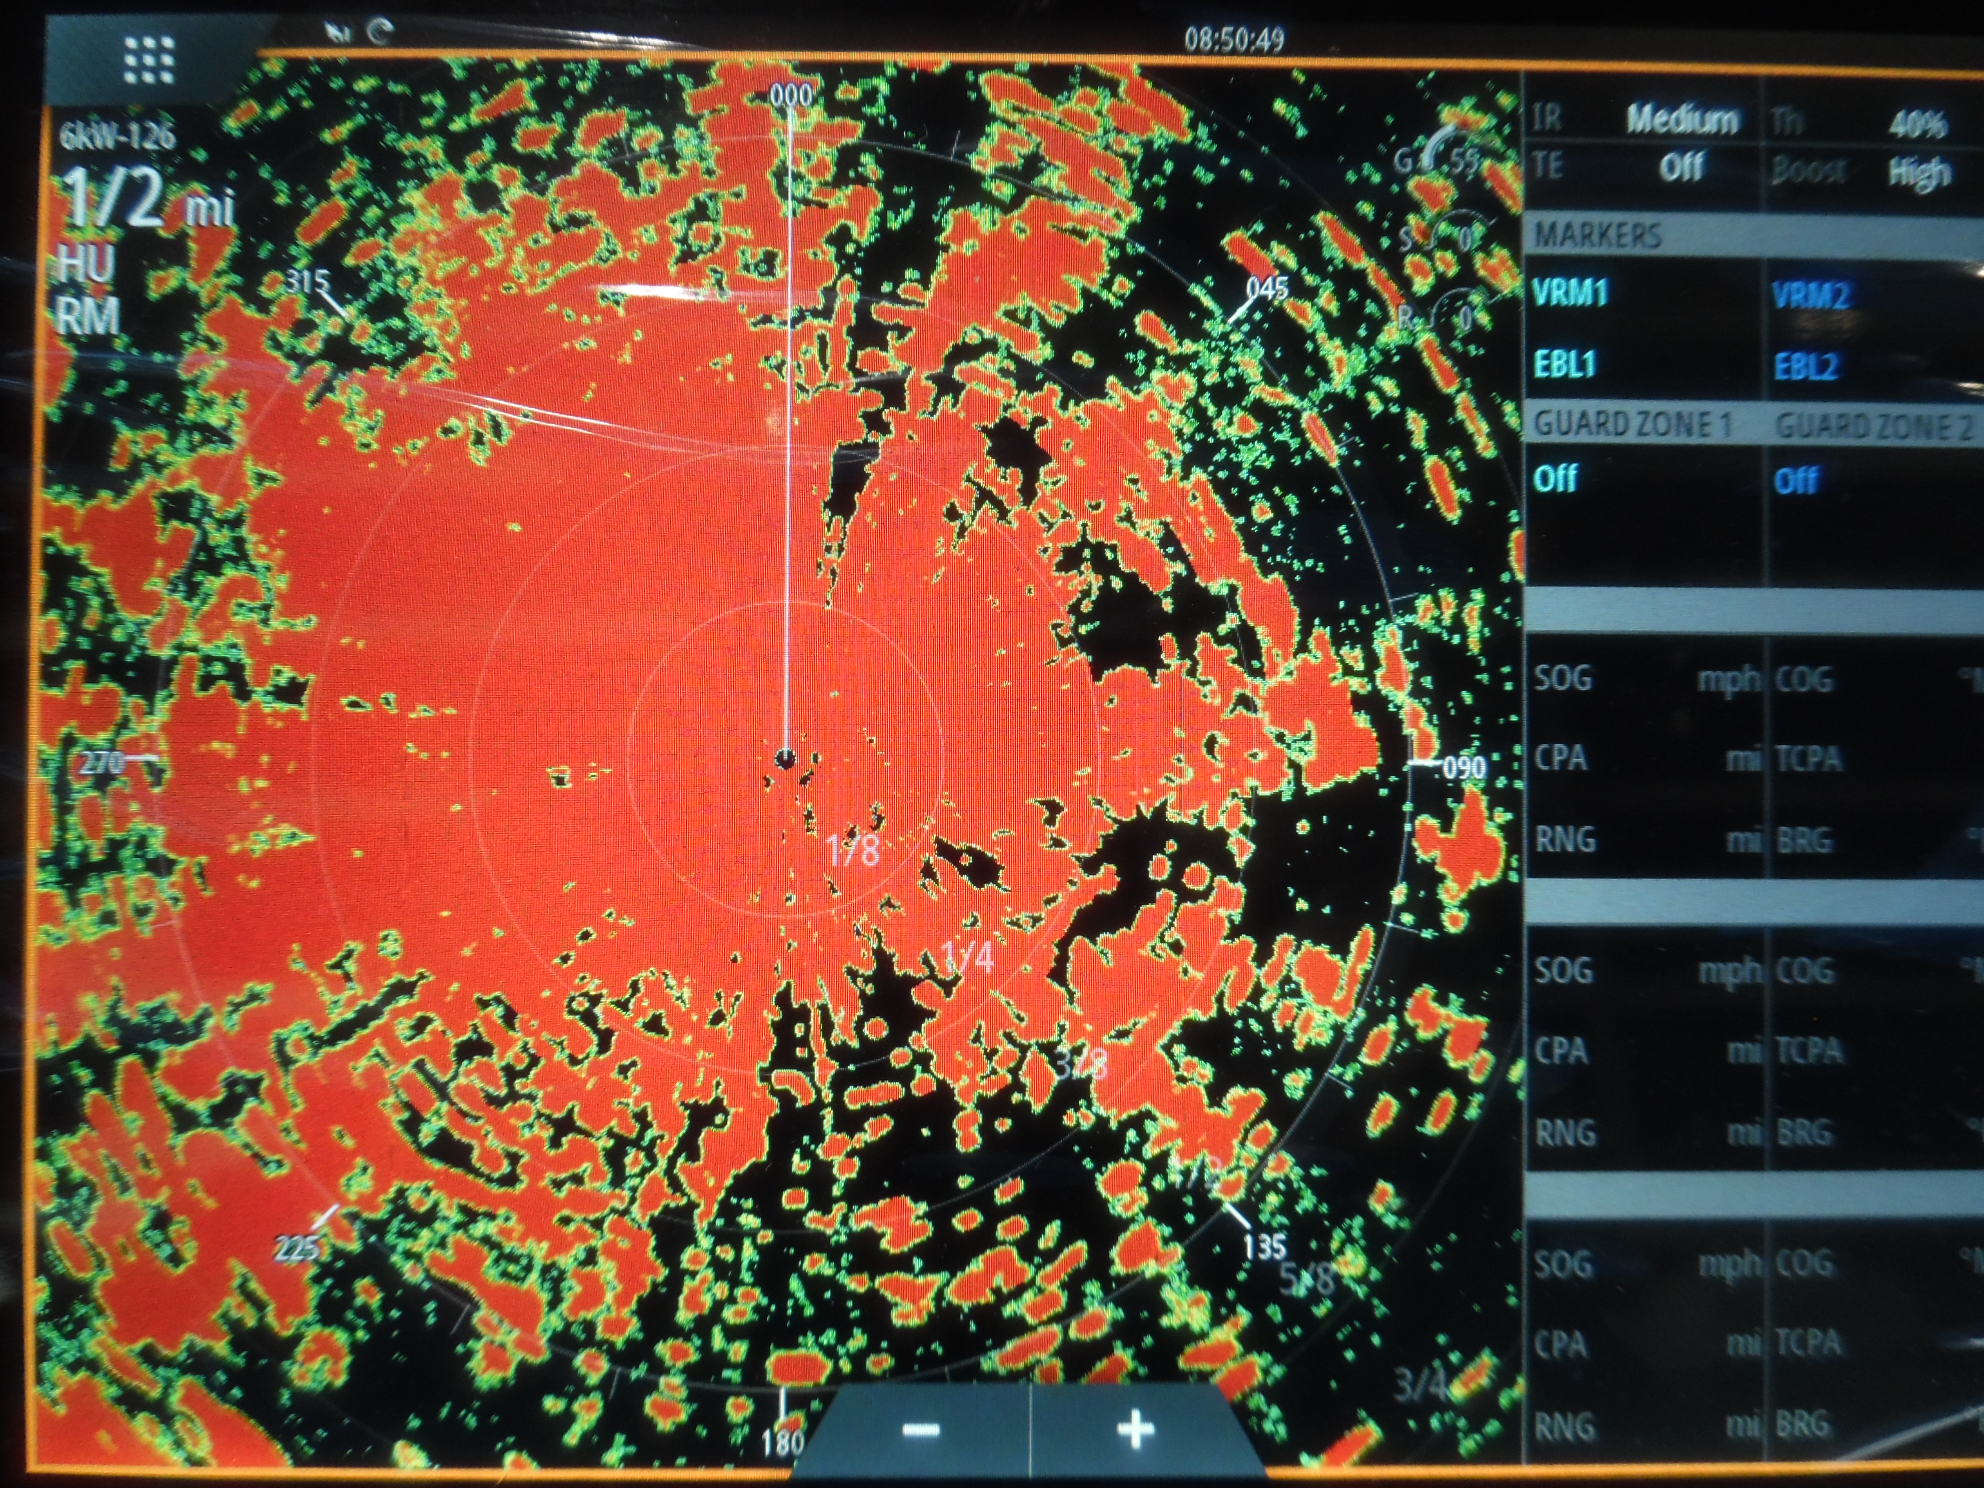1984x1488 pixels.
Task: Click the EBL1 marker label
Action: click(1565, 364)
